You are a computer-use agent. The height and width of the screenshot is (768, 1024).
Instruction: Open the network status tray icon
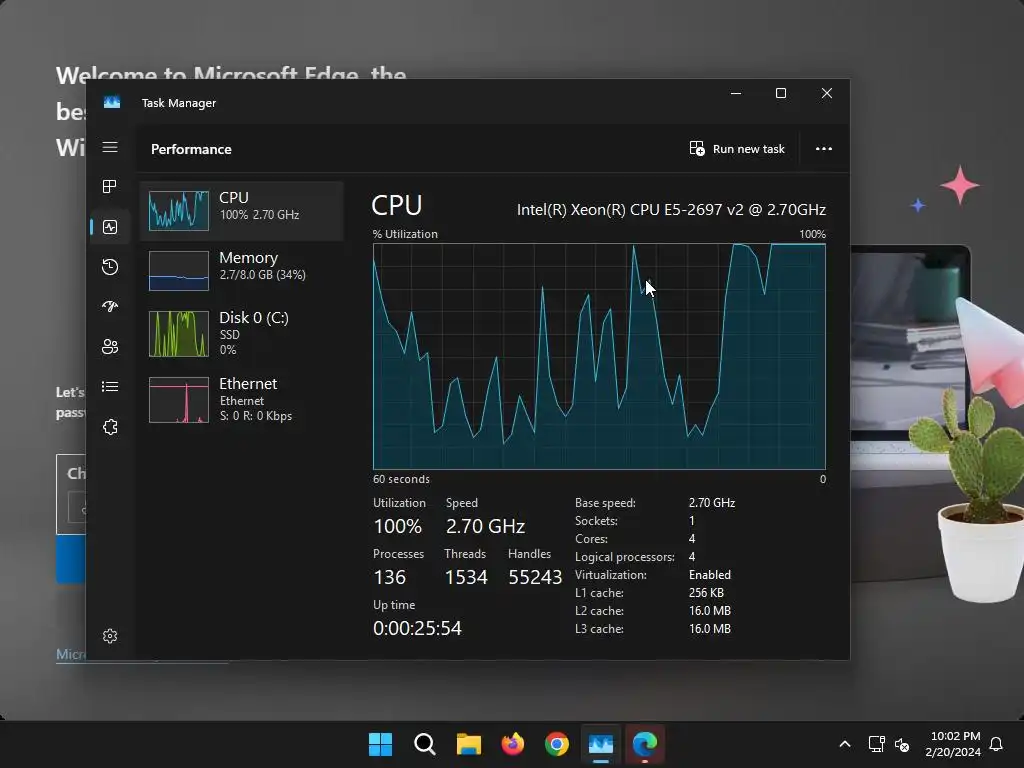(876, 744)
